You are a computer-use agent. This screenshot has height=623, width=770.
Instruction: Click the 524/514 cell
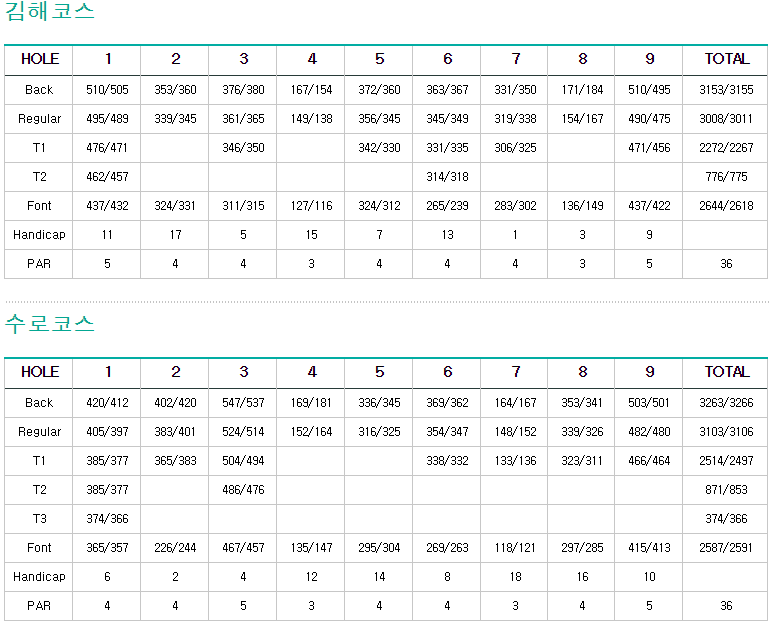pyautogui.click(x=243, y=432)
